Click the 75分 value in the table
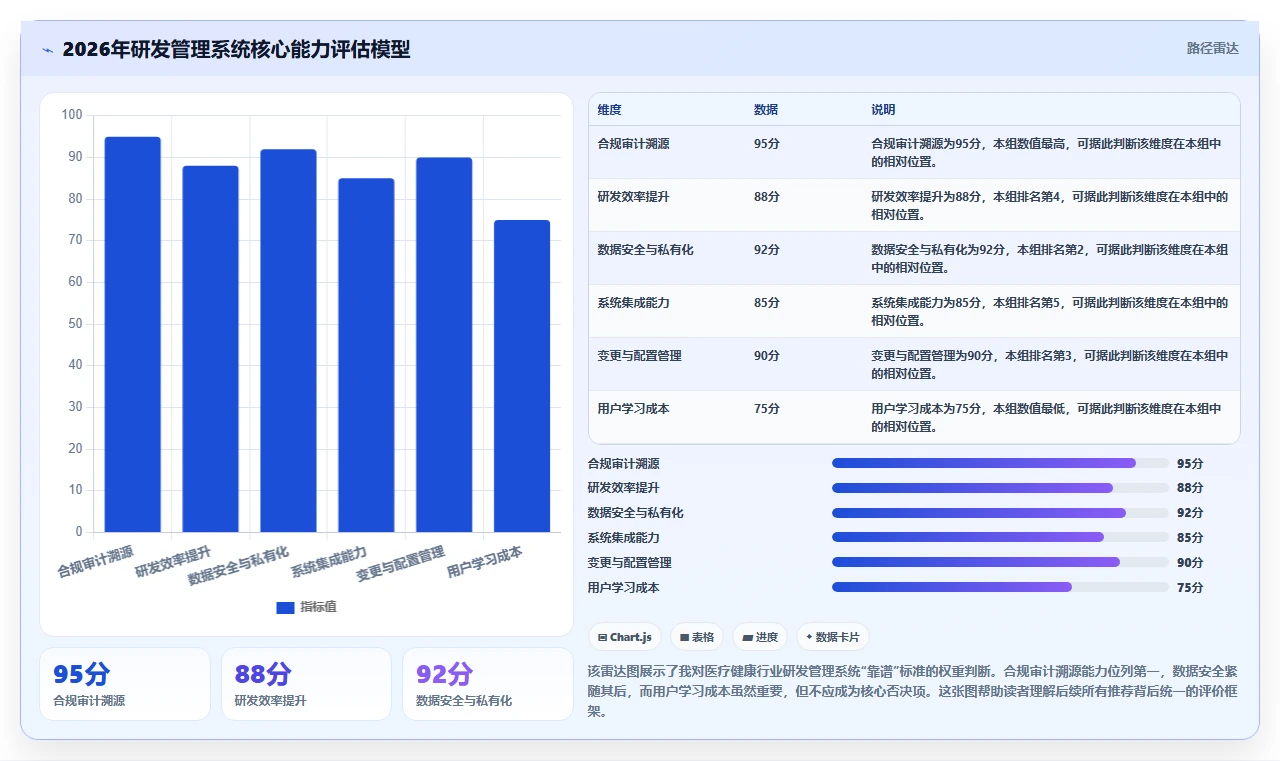The width and height of the screenshot is (1280, 761). 767,409
